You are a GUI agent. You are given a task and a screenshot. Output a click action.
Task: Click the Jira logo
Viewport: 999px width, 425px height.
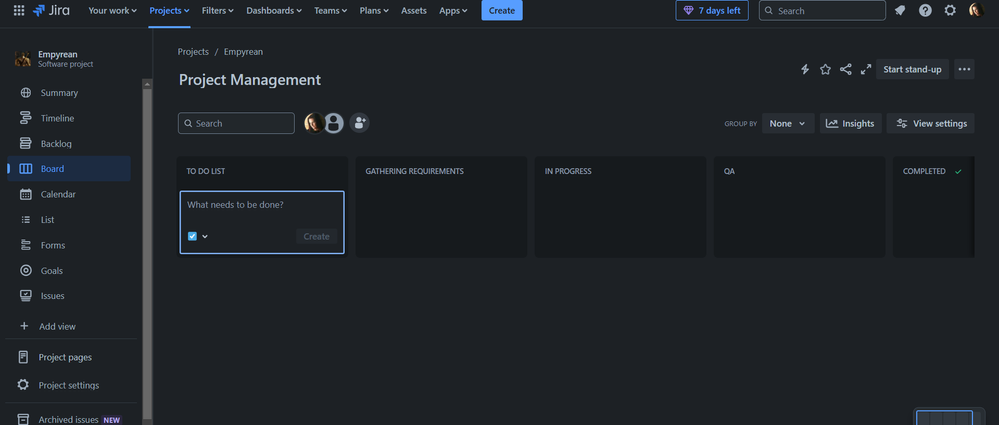click(52, 10)
